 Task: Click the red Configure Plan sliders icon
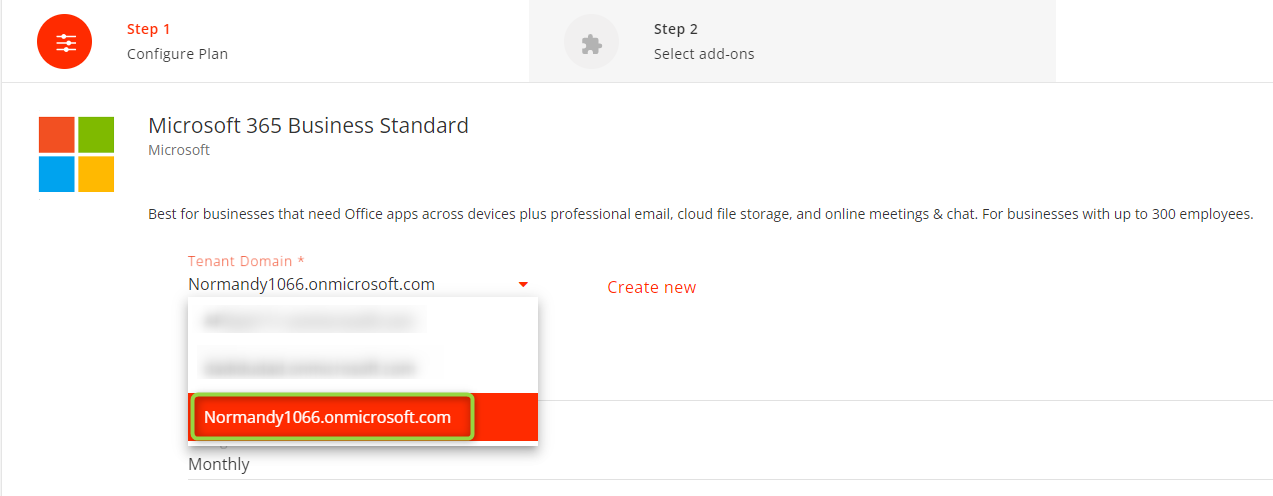click(x=65, y=42)
